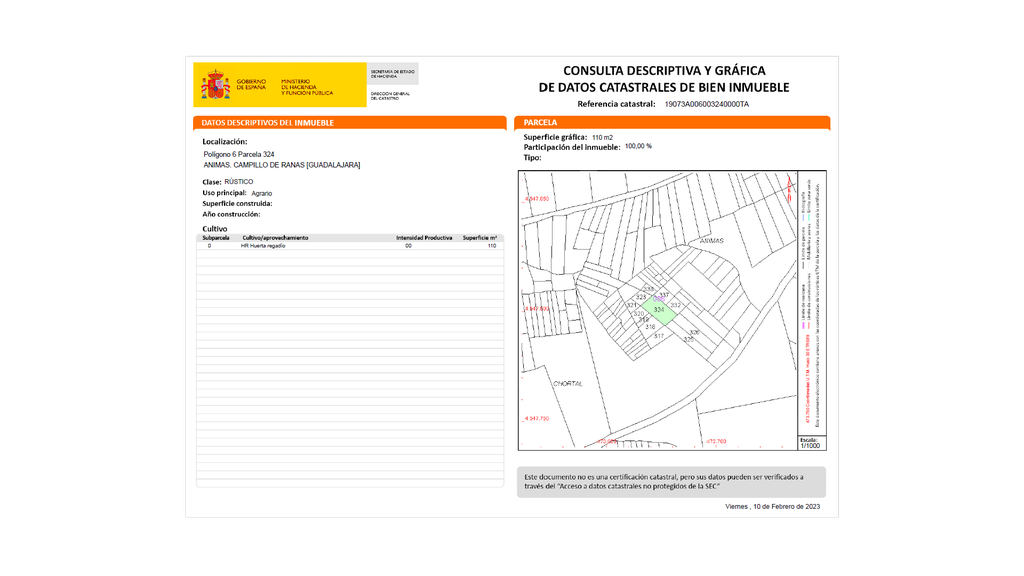1024x576 pixels.
Task: Click the '110 m2' graphic surface value
Action: [602, 138]
